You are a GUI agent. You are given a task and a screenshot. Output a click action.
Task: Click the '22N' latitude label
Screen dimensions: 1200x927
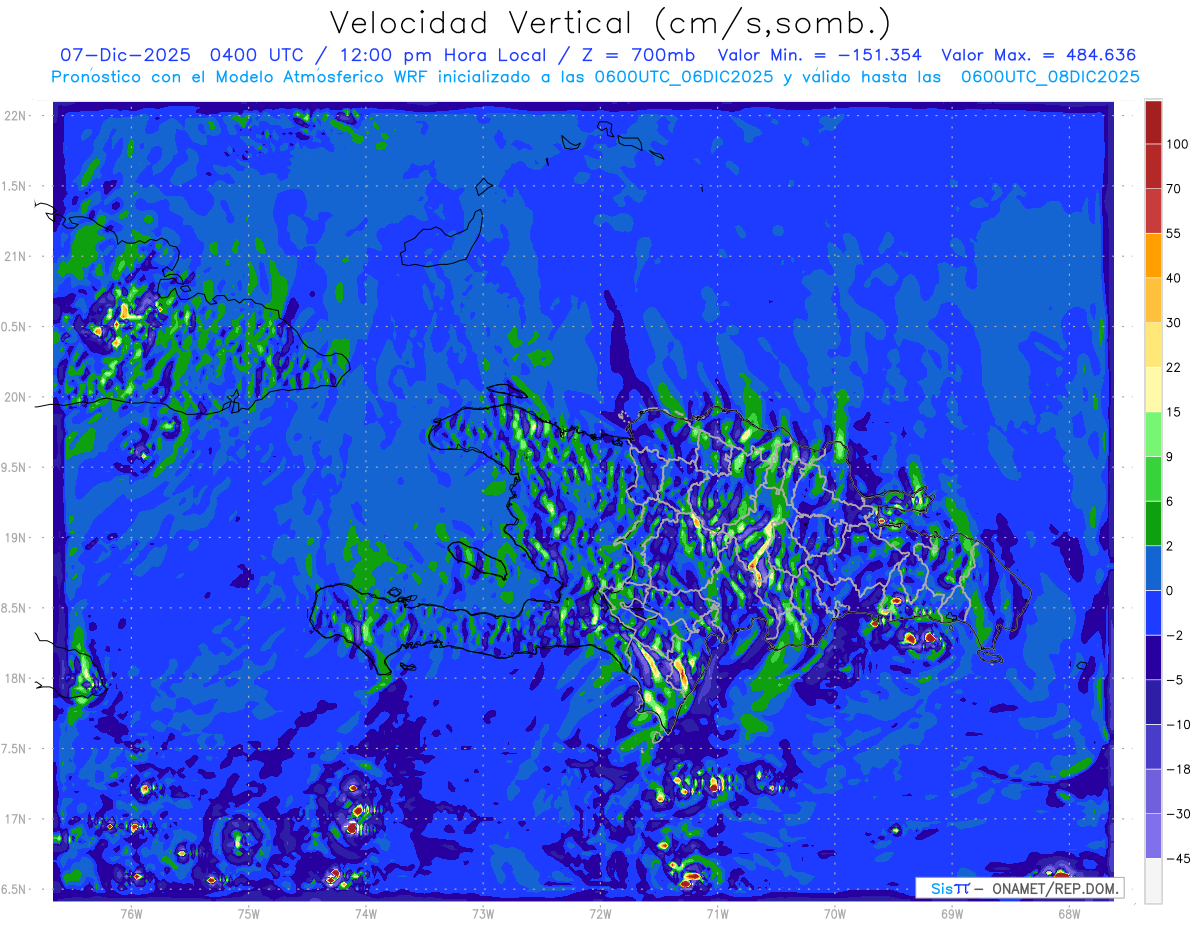[16, 116]
